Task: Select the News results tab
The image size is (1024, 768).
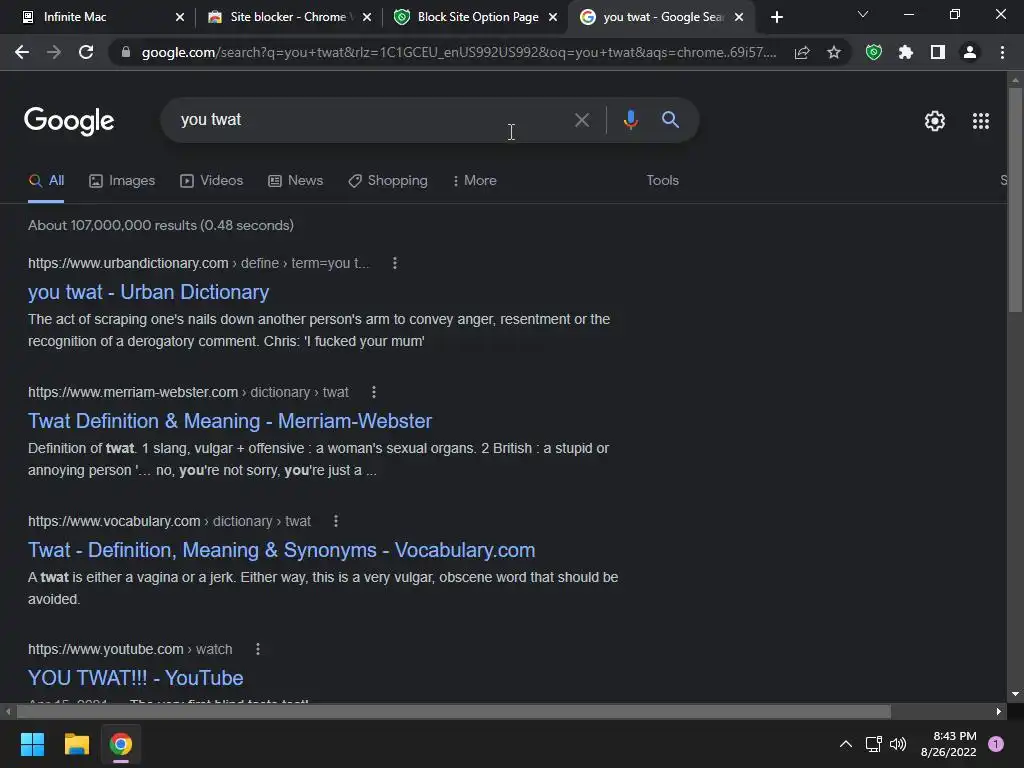Action: click(x=296, y=181)
